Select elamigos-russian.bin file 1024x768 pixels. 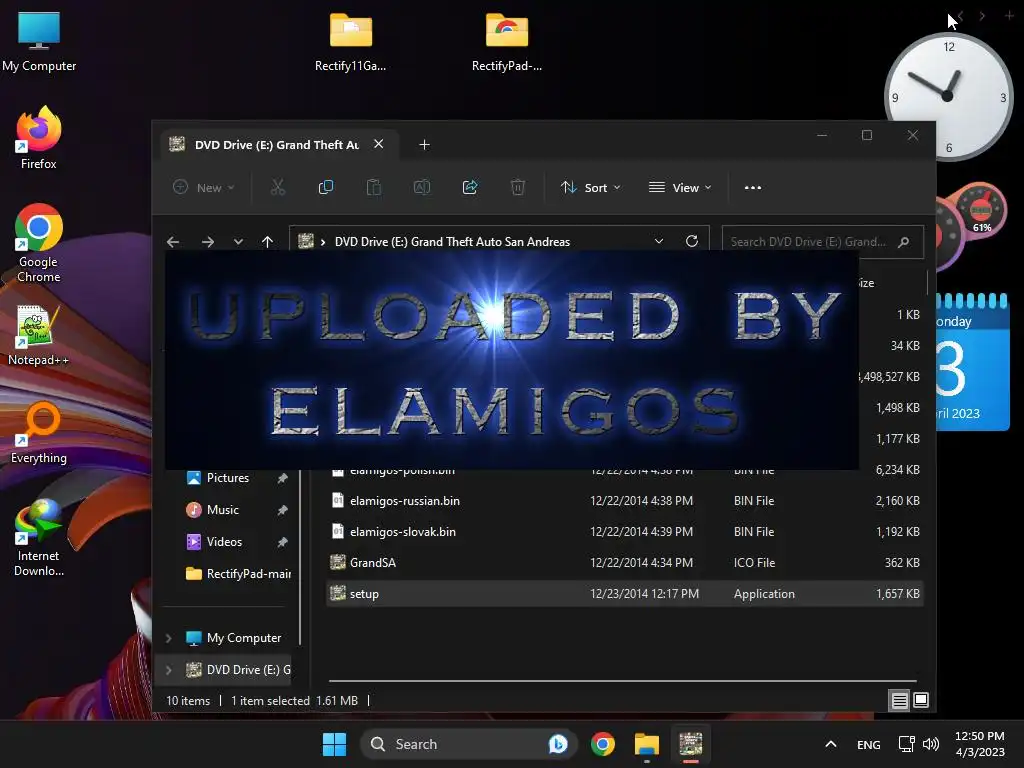click(x=624, y=501)
